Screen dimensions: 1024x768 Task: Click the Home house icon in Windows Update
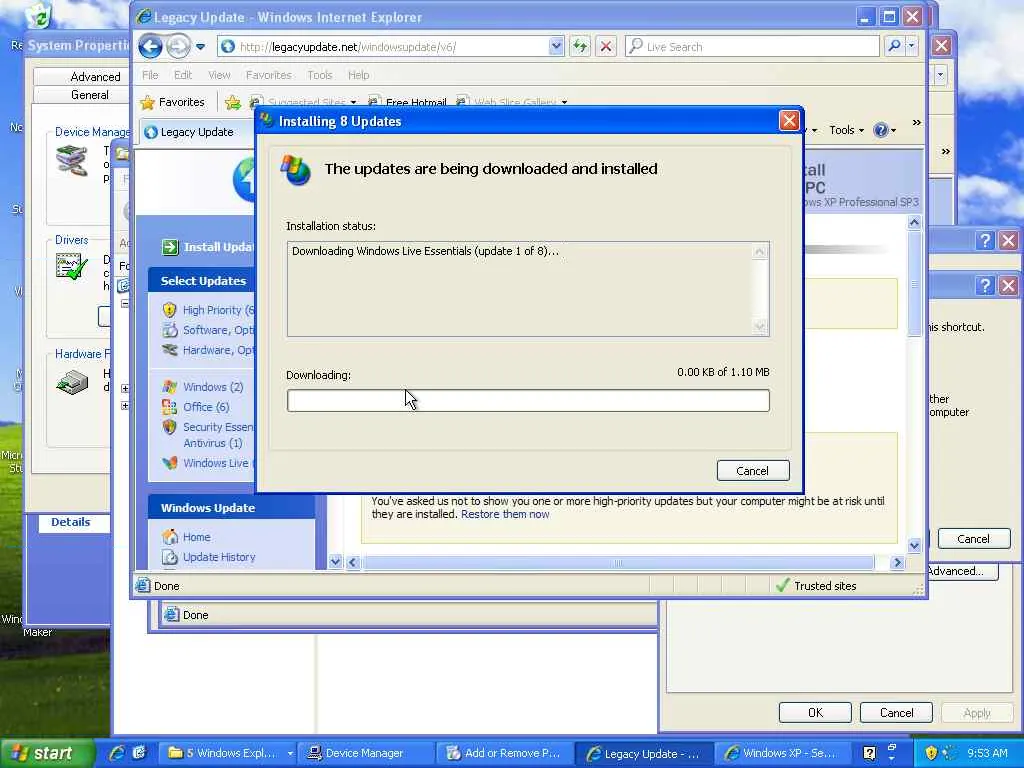pos(170,537)
